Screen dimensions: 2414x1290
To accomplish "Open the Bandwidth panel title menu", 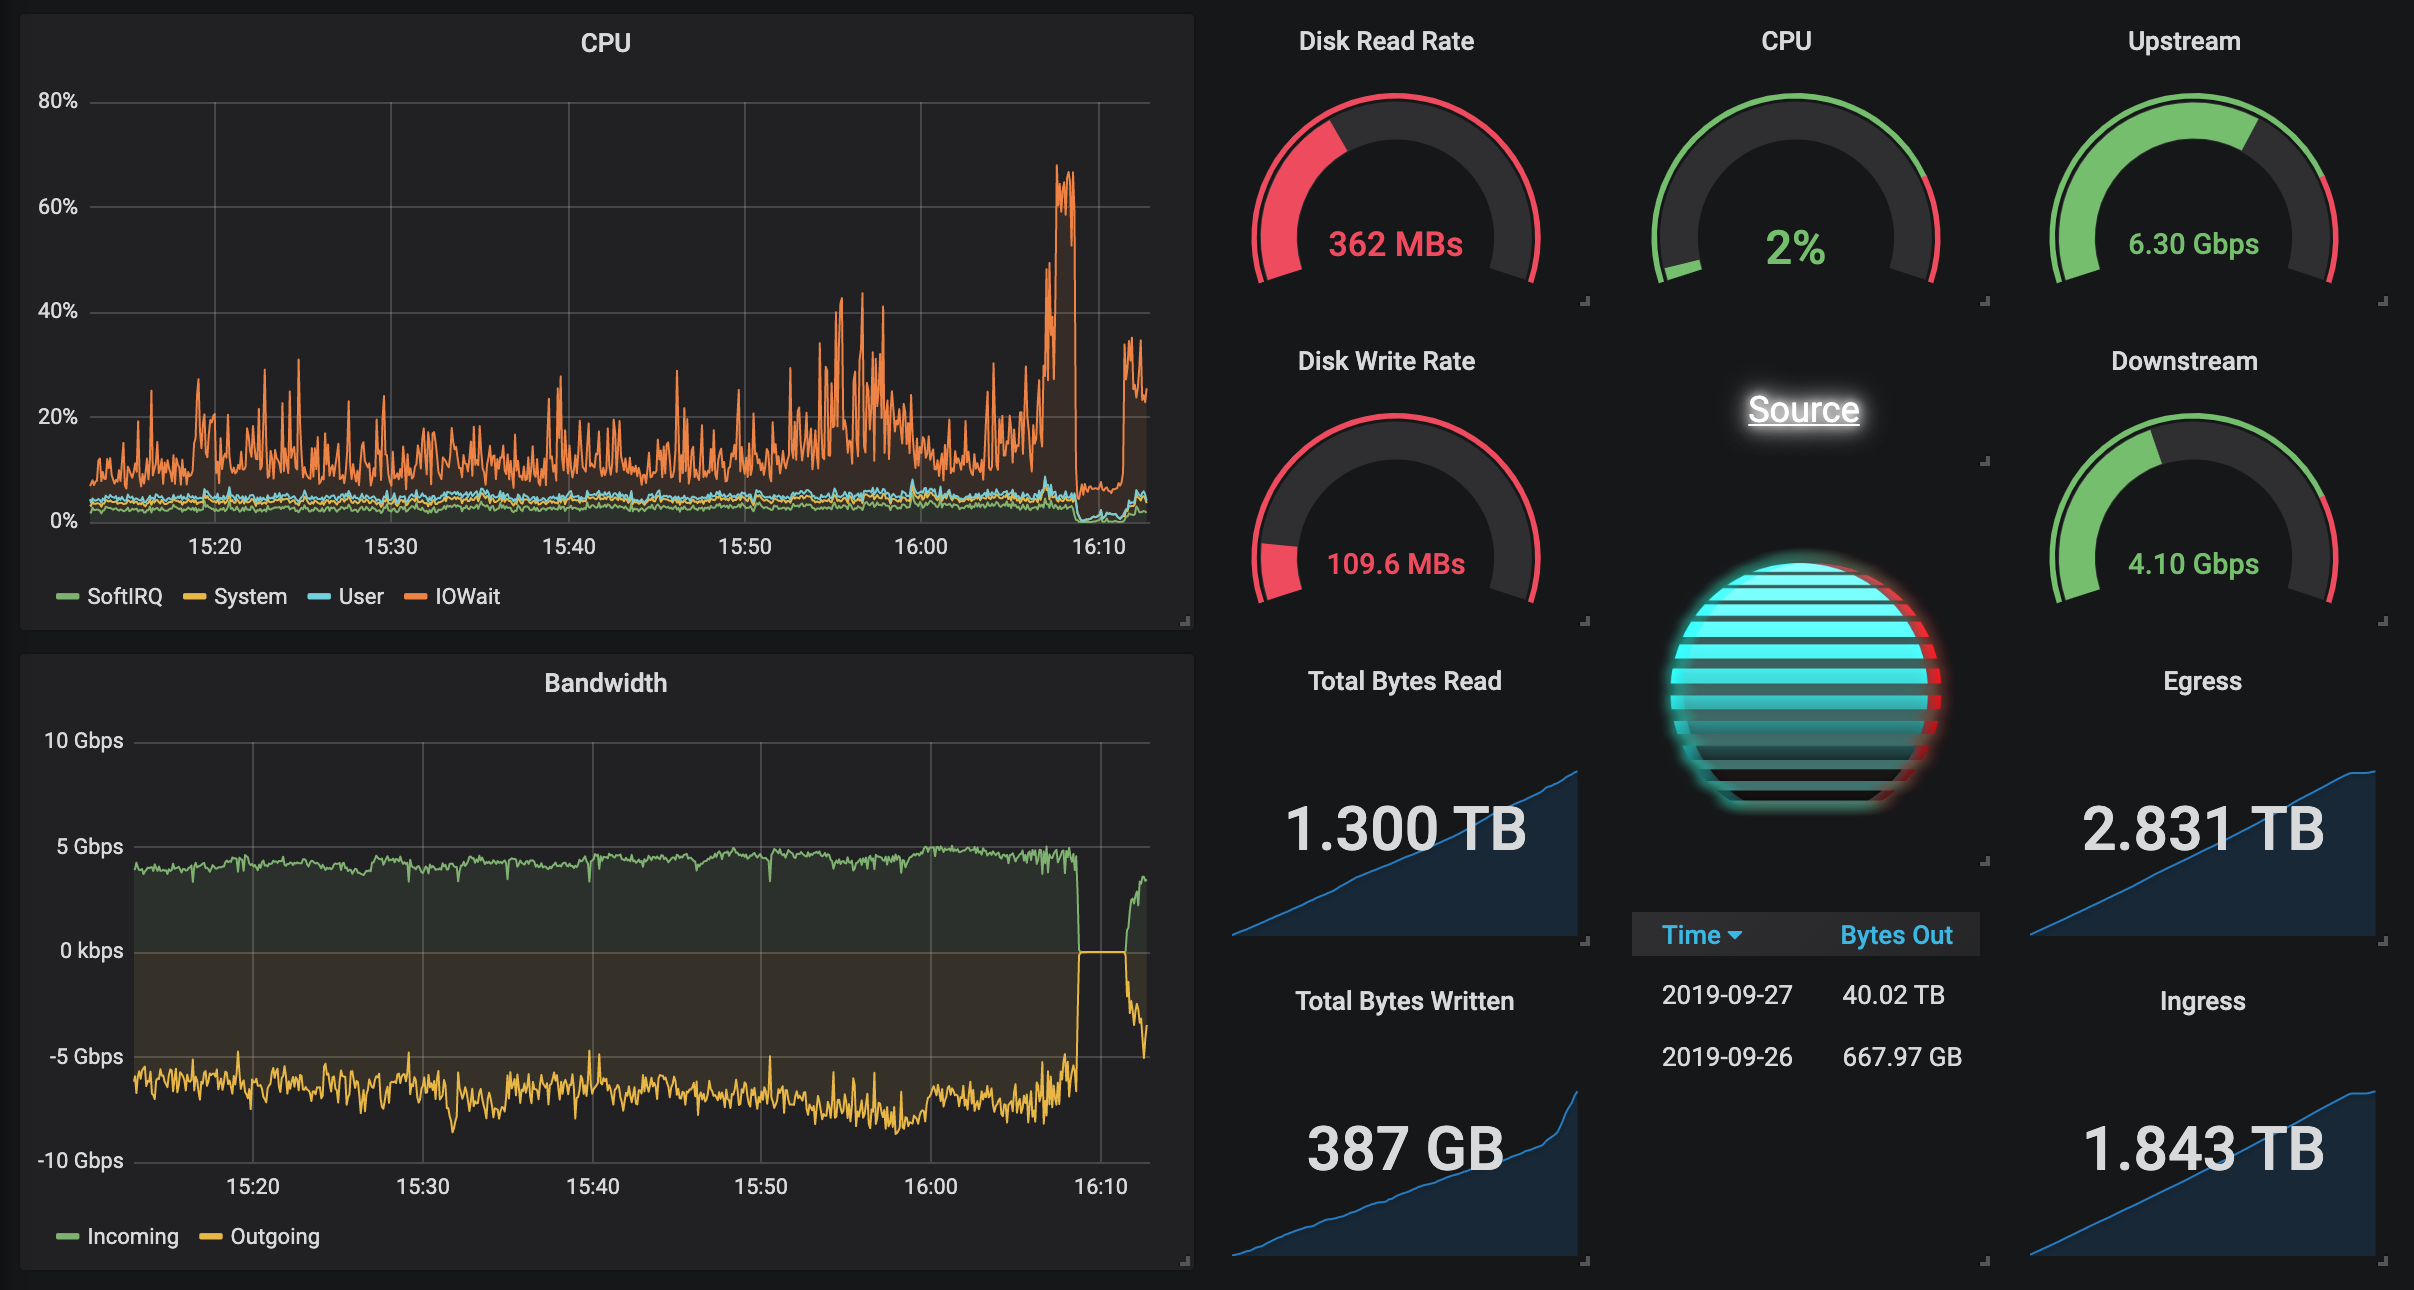I will 605,683.
